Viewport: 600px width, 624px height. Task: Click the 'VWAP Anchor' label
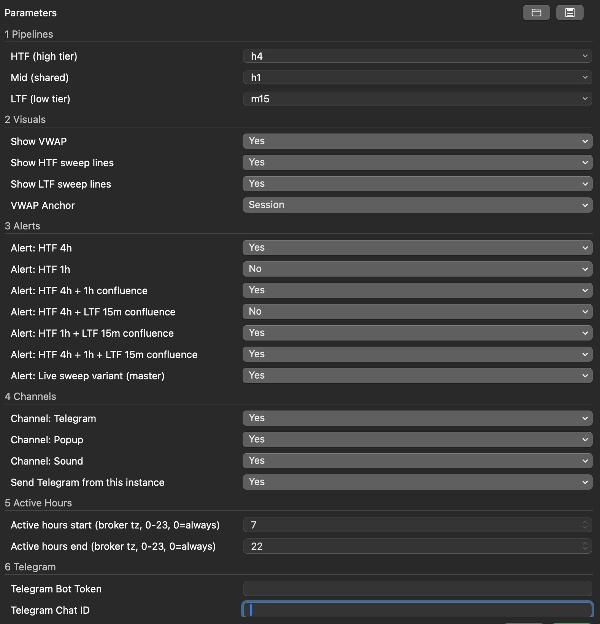click(x=43, y=205)
